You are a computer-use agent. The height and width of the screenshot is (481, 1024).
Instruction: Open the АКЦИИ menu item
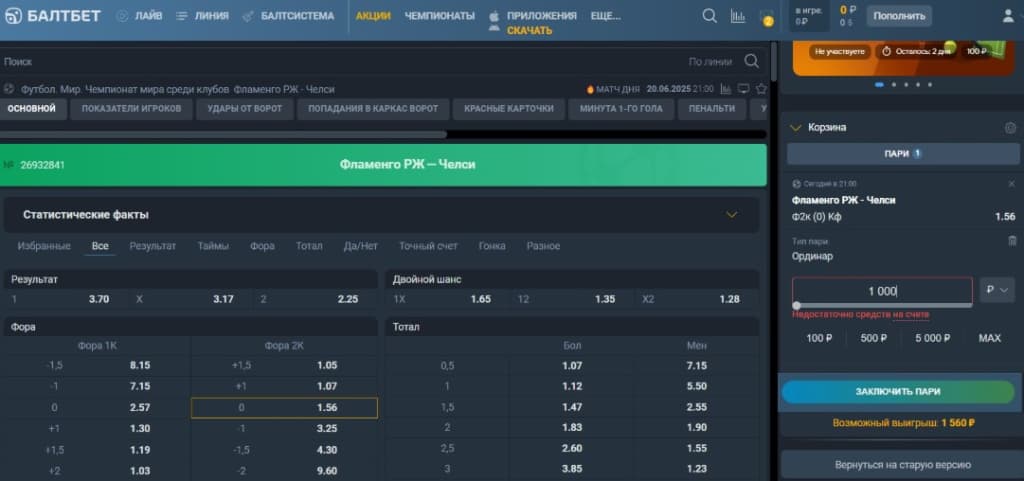(373, 16)
